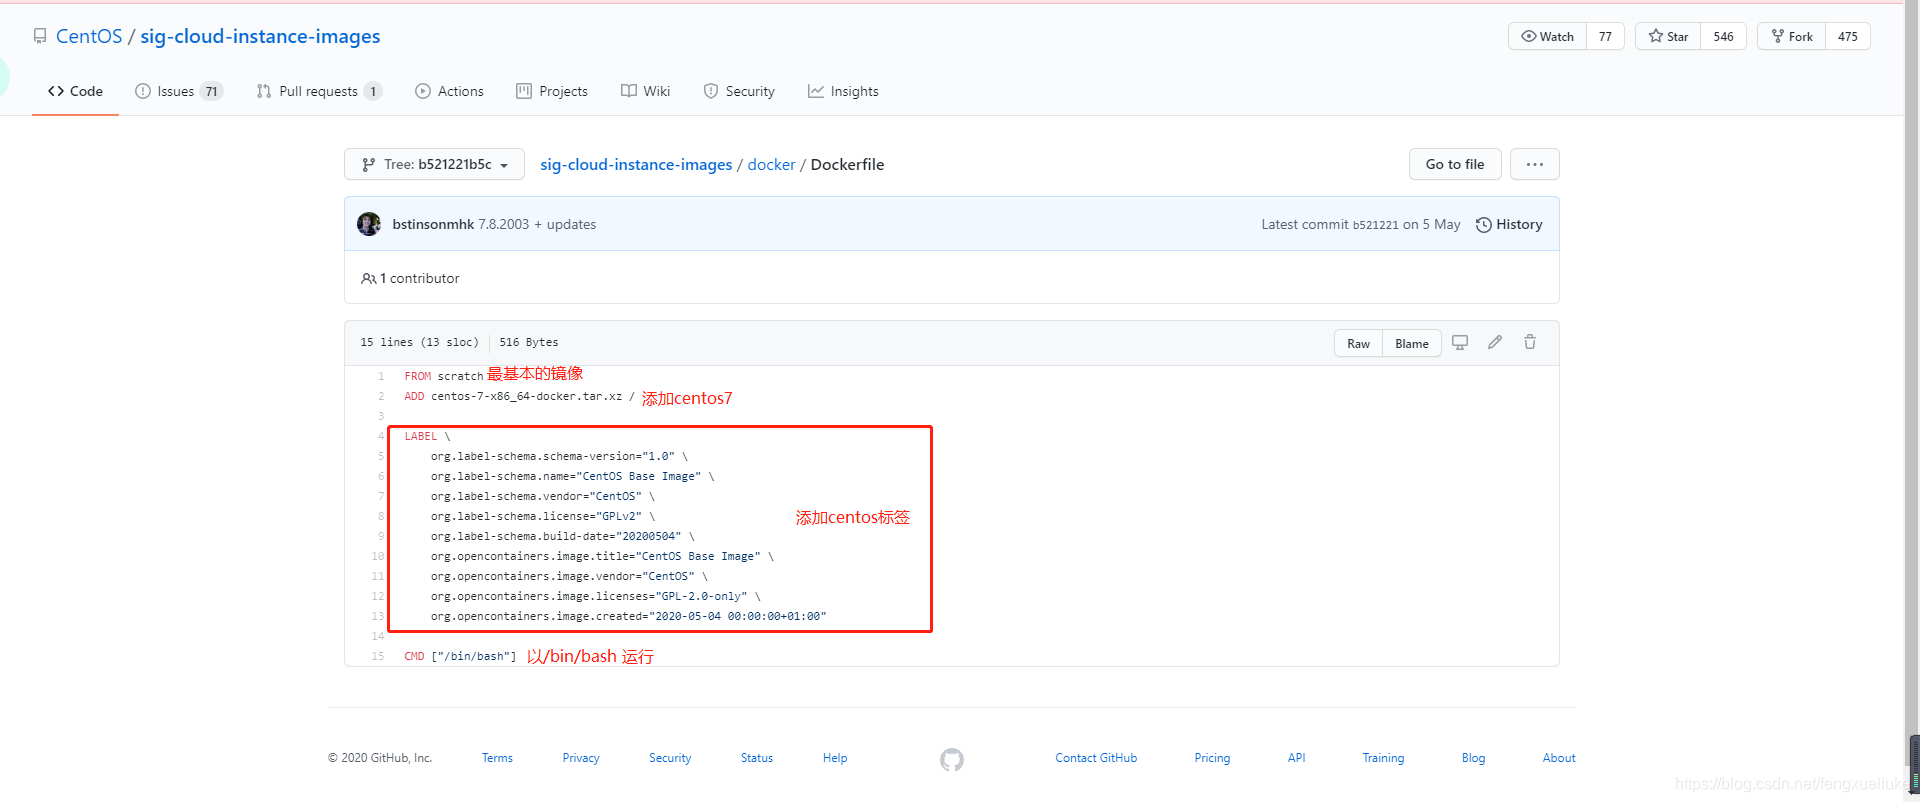Open the About footer link
Viewport: 1920px width, 802px height.
(x=1559, y=758)
